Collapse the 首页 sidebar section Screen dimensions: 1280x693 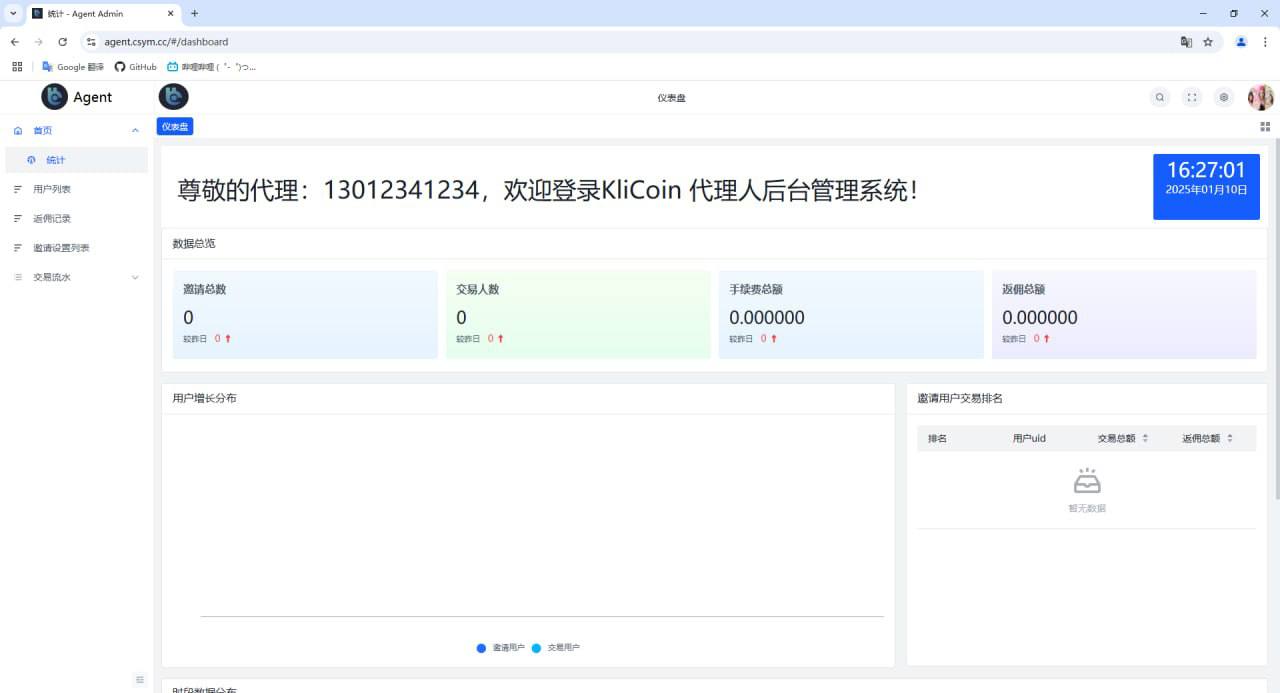click(x=136, y=130)
